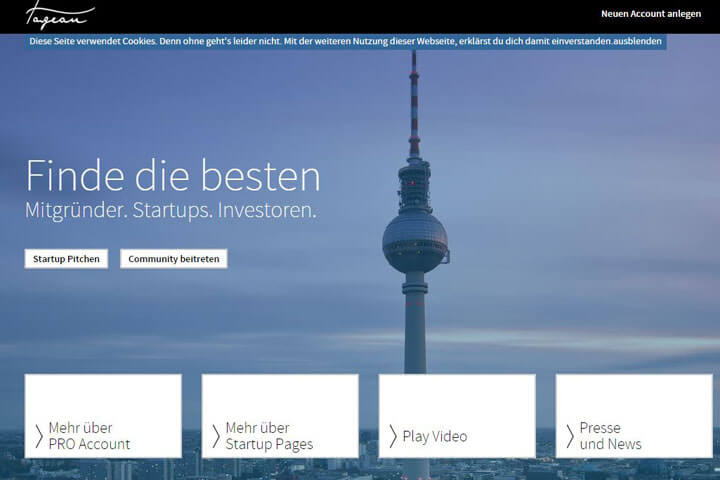Click the Finde die besten headline

(x=173, y=176)
